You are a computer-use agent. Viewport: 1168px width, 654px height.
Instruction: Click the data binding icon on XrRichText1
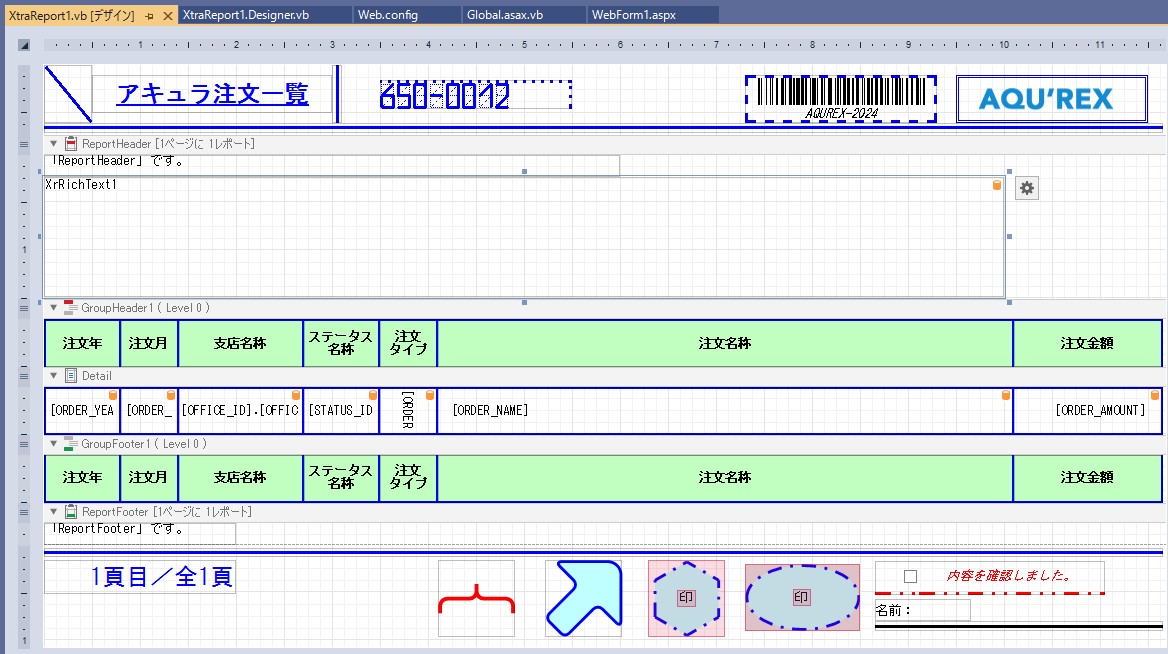click(x=996, y=185)
